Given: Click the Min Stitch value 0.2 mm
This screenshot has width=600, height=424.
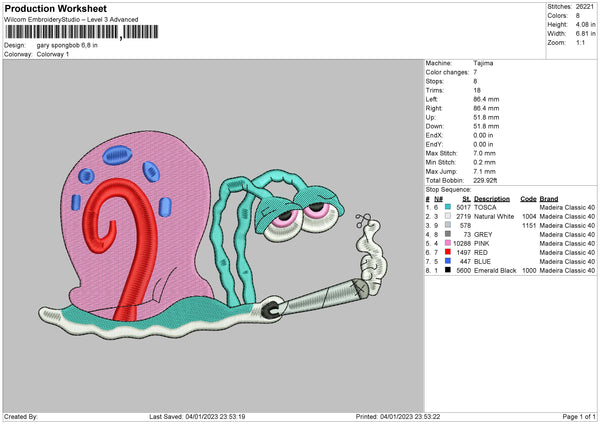Looking at the screenshot, I should click(484, 162).
